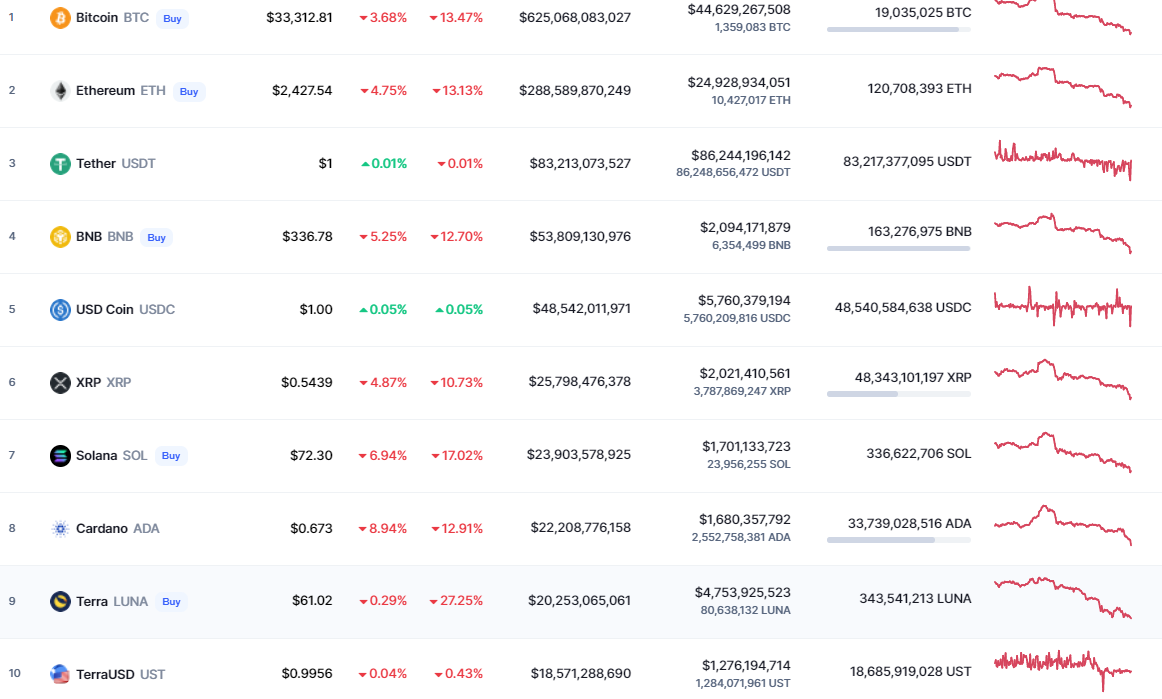Click the Solana logo icon
This screenshot has height=699, width=1162.
point(60,456)
